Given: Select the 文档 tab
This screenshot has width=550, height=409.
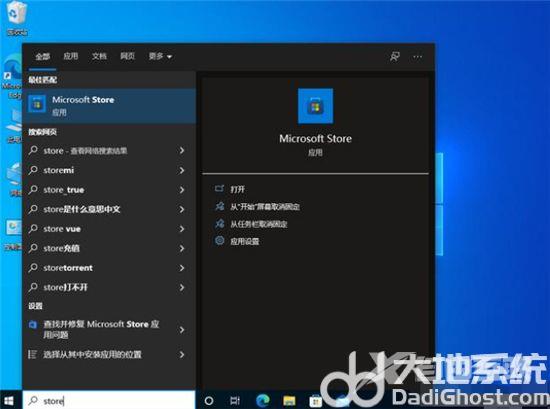Looking at the screenshot, I should tap(99, 56).
